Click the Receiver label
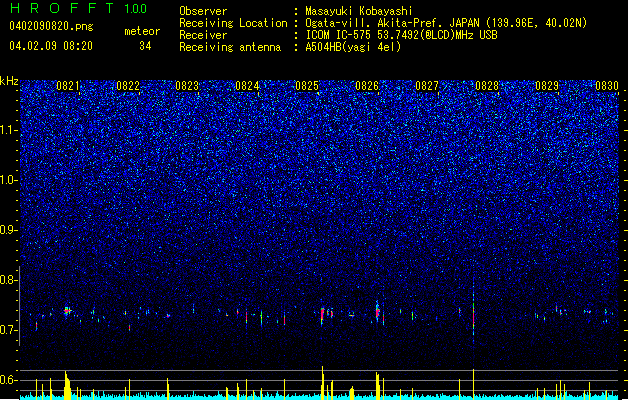629x400 pixels. (x=203, y=35)
